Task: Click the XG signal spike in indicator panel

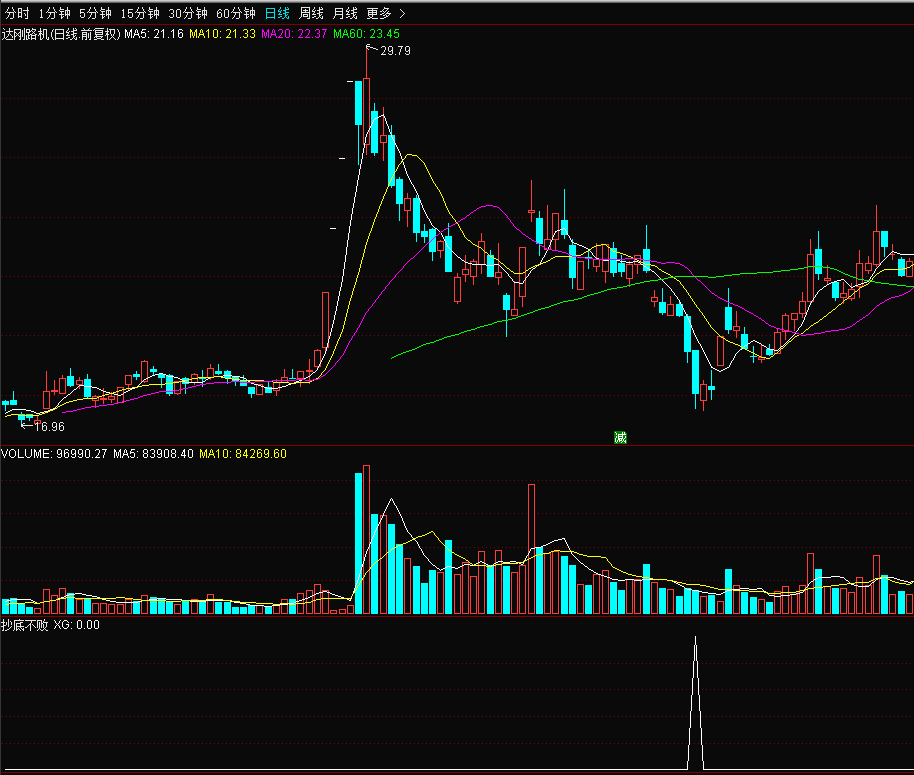Action: click(x=695, y=702)
